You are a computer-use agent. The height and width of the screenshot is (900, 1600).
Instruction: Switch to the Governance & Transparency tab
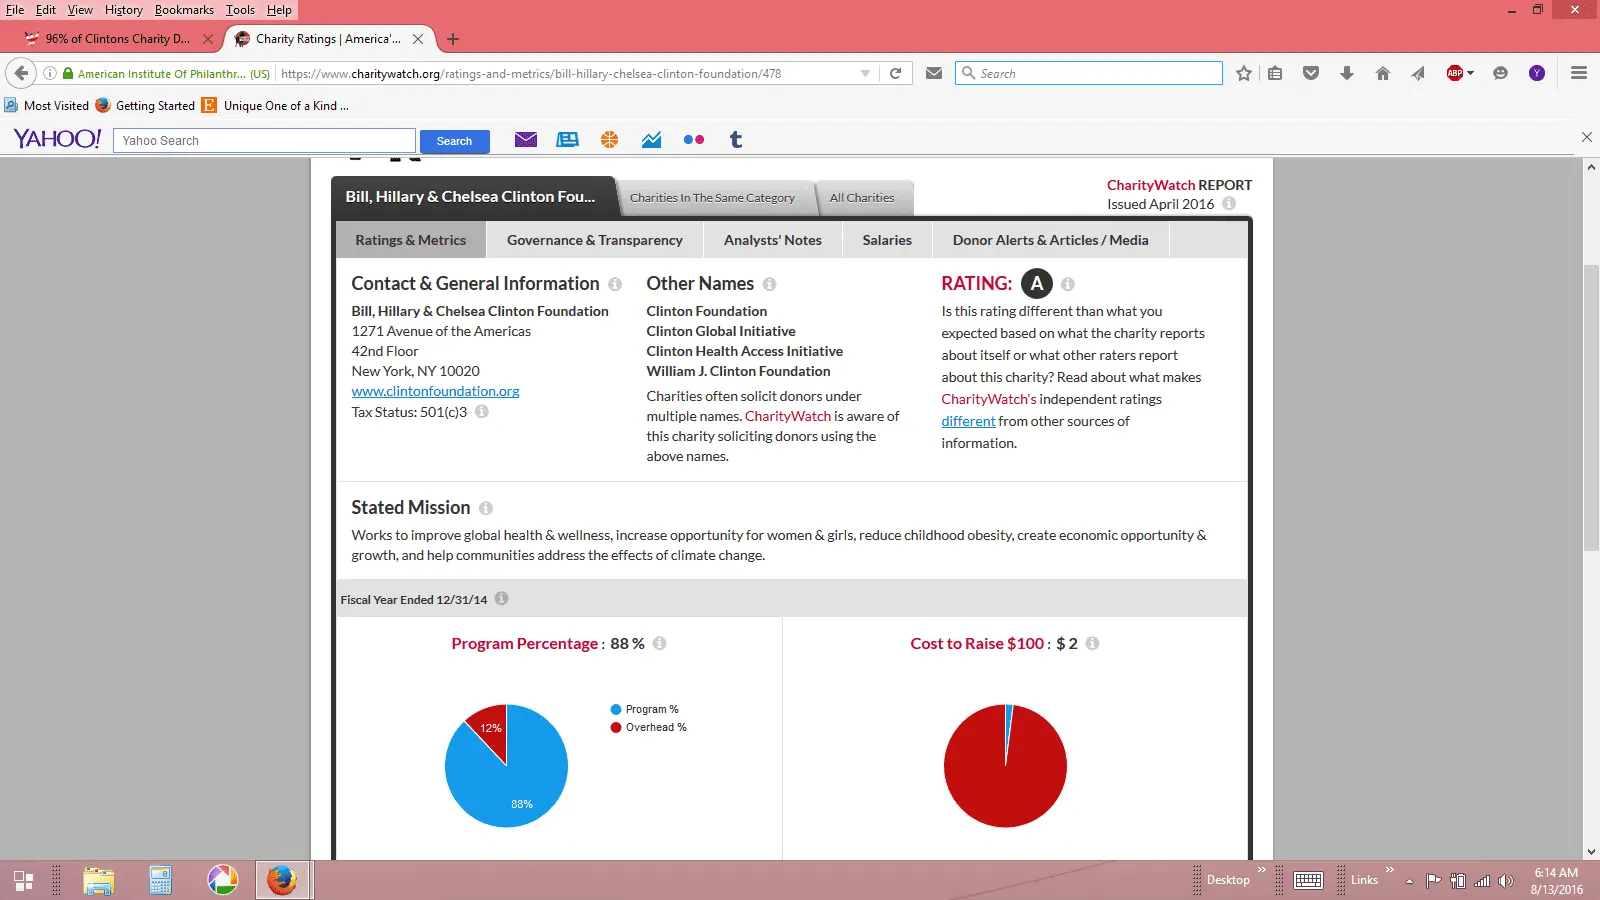pyautogui.click(x=594, y=240)
